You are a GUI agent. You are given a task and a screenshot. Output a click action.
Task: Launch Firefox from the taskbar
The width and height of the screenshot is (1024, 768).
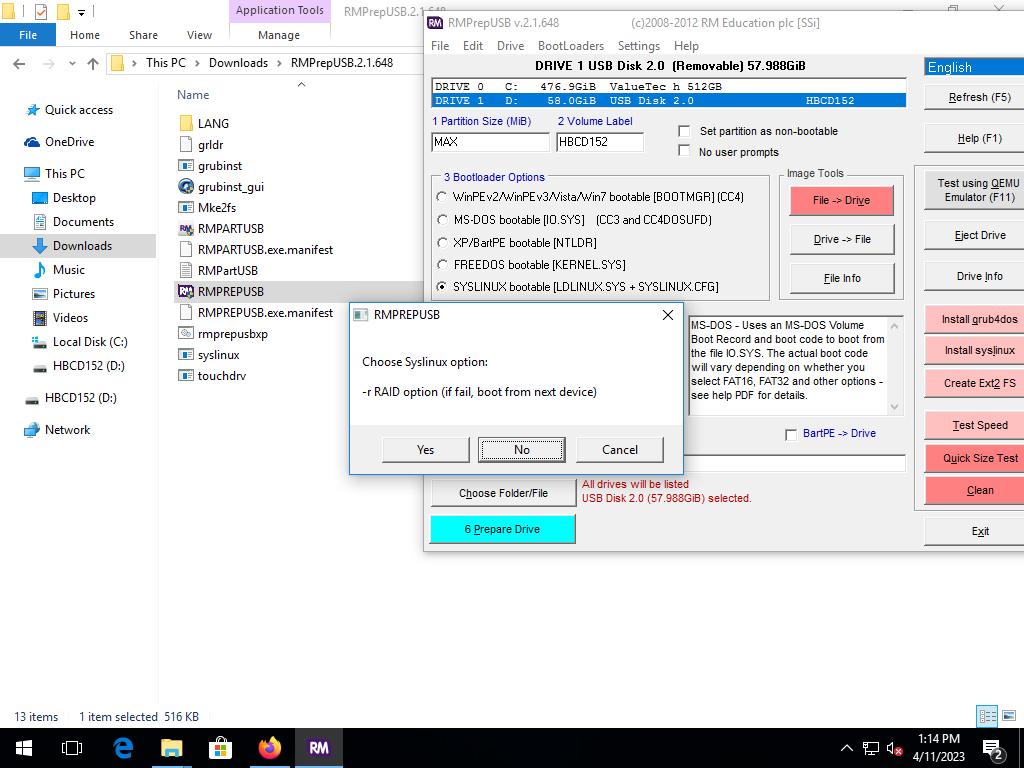[x=269, y=747]
